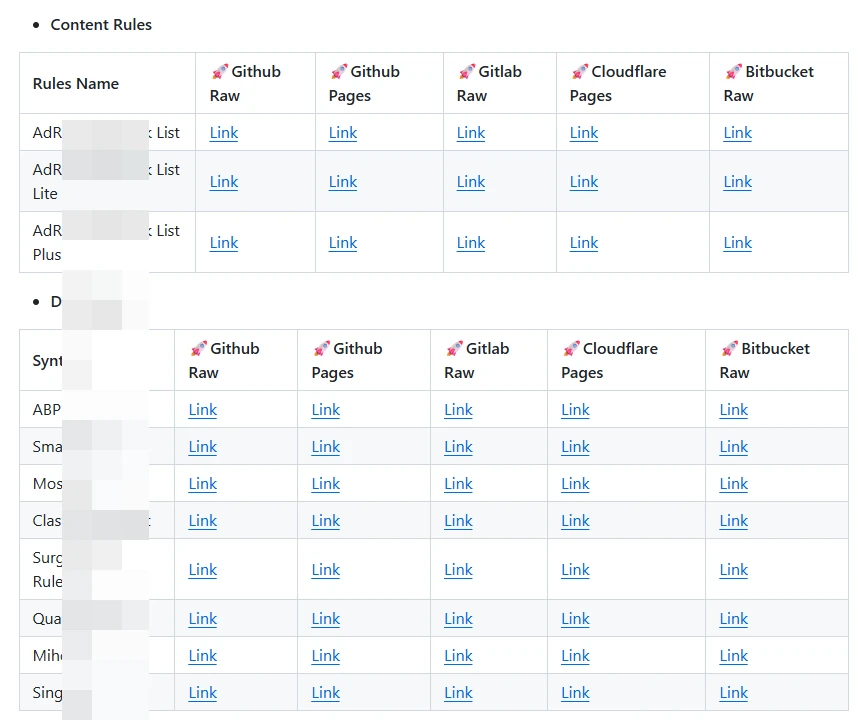Open the Bitbucket Raw link in the Surg row
This screenshot has height=723, width=858.
click(x=733, y=570)
